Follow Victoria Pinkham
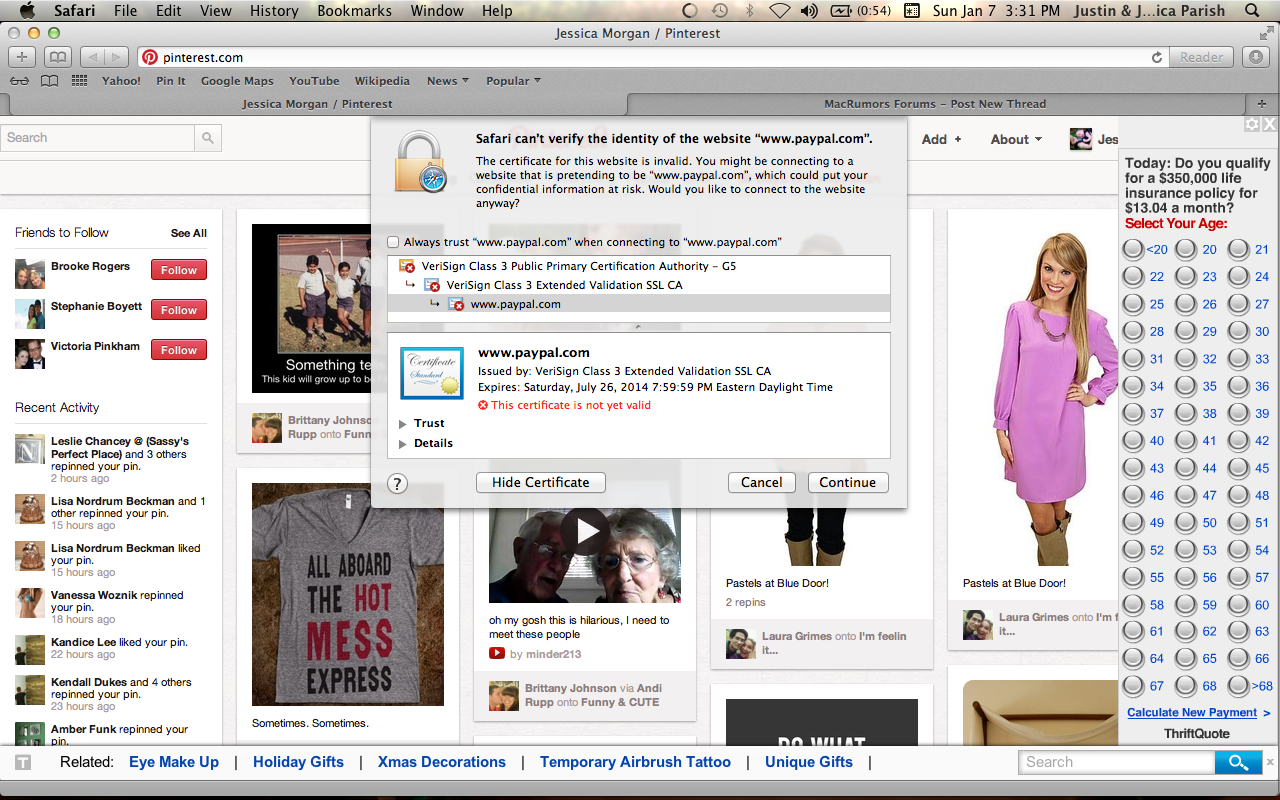Image resolution: width=1280 pixels, height=800 pixels. pyautogui.click(x=179, y=350)
